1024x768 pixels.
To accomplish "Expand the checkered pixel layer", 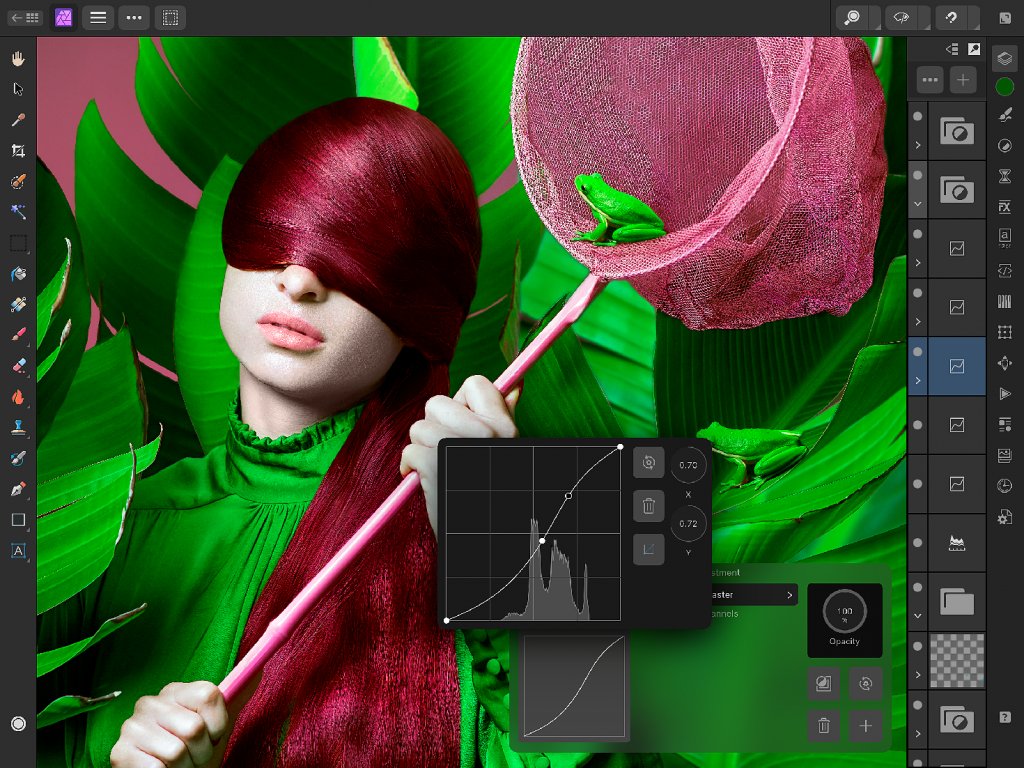I will pyautogui.click(x=918, y=675).
